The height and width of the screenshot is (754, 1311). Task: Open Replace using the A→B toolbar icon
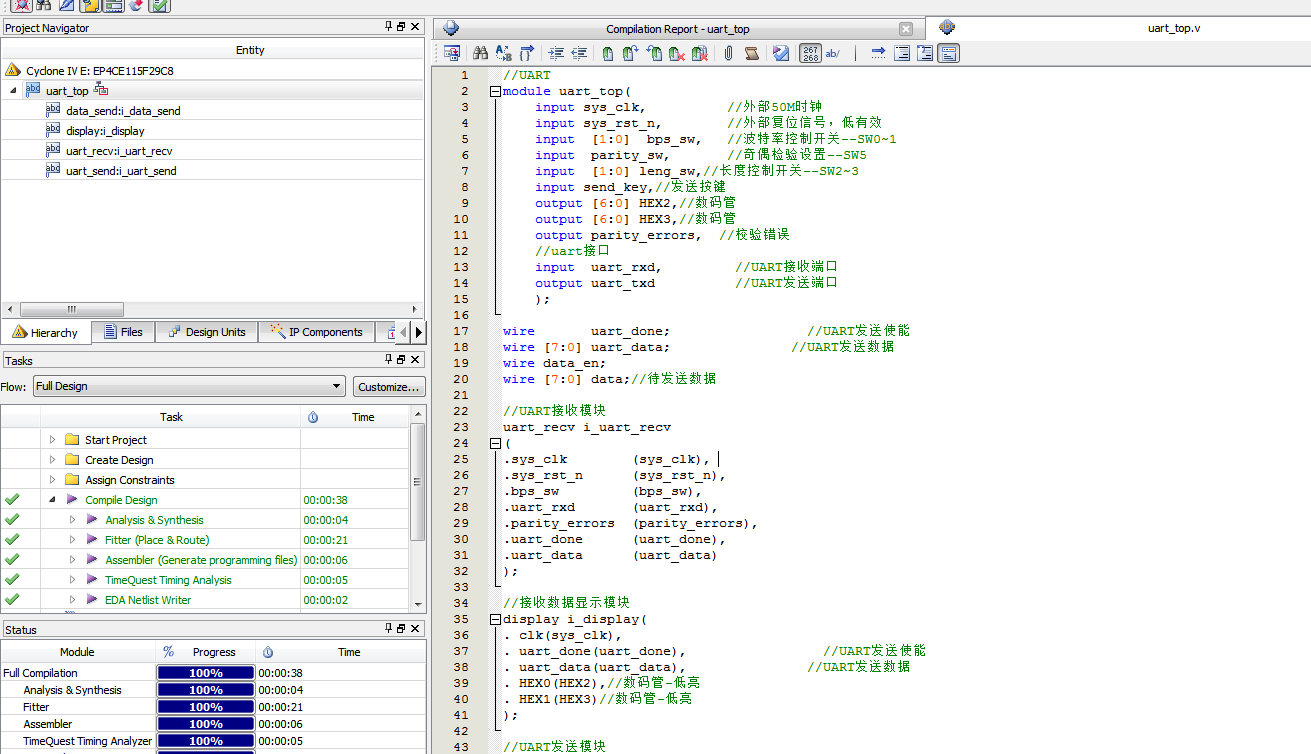tap(503, 53)
